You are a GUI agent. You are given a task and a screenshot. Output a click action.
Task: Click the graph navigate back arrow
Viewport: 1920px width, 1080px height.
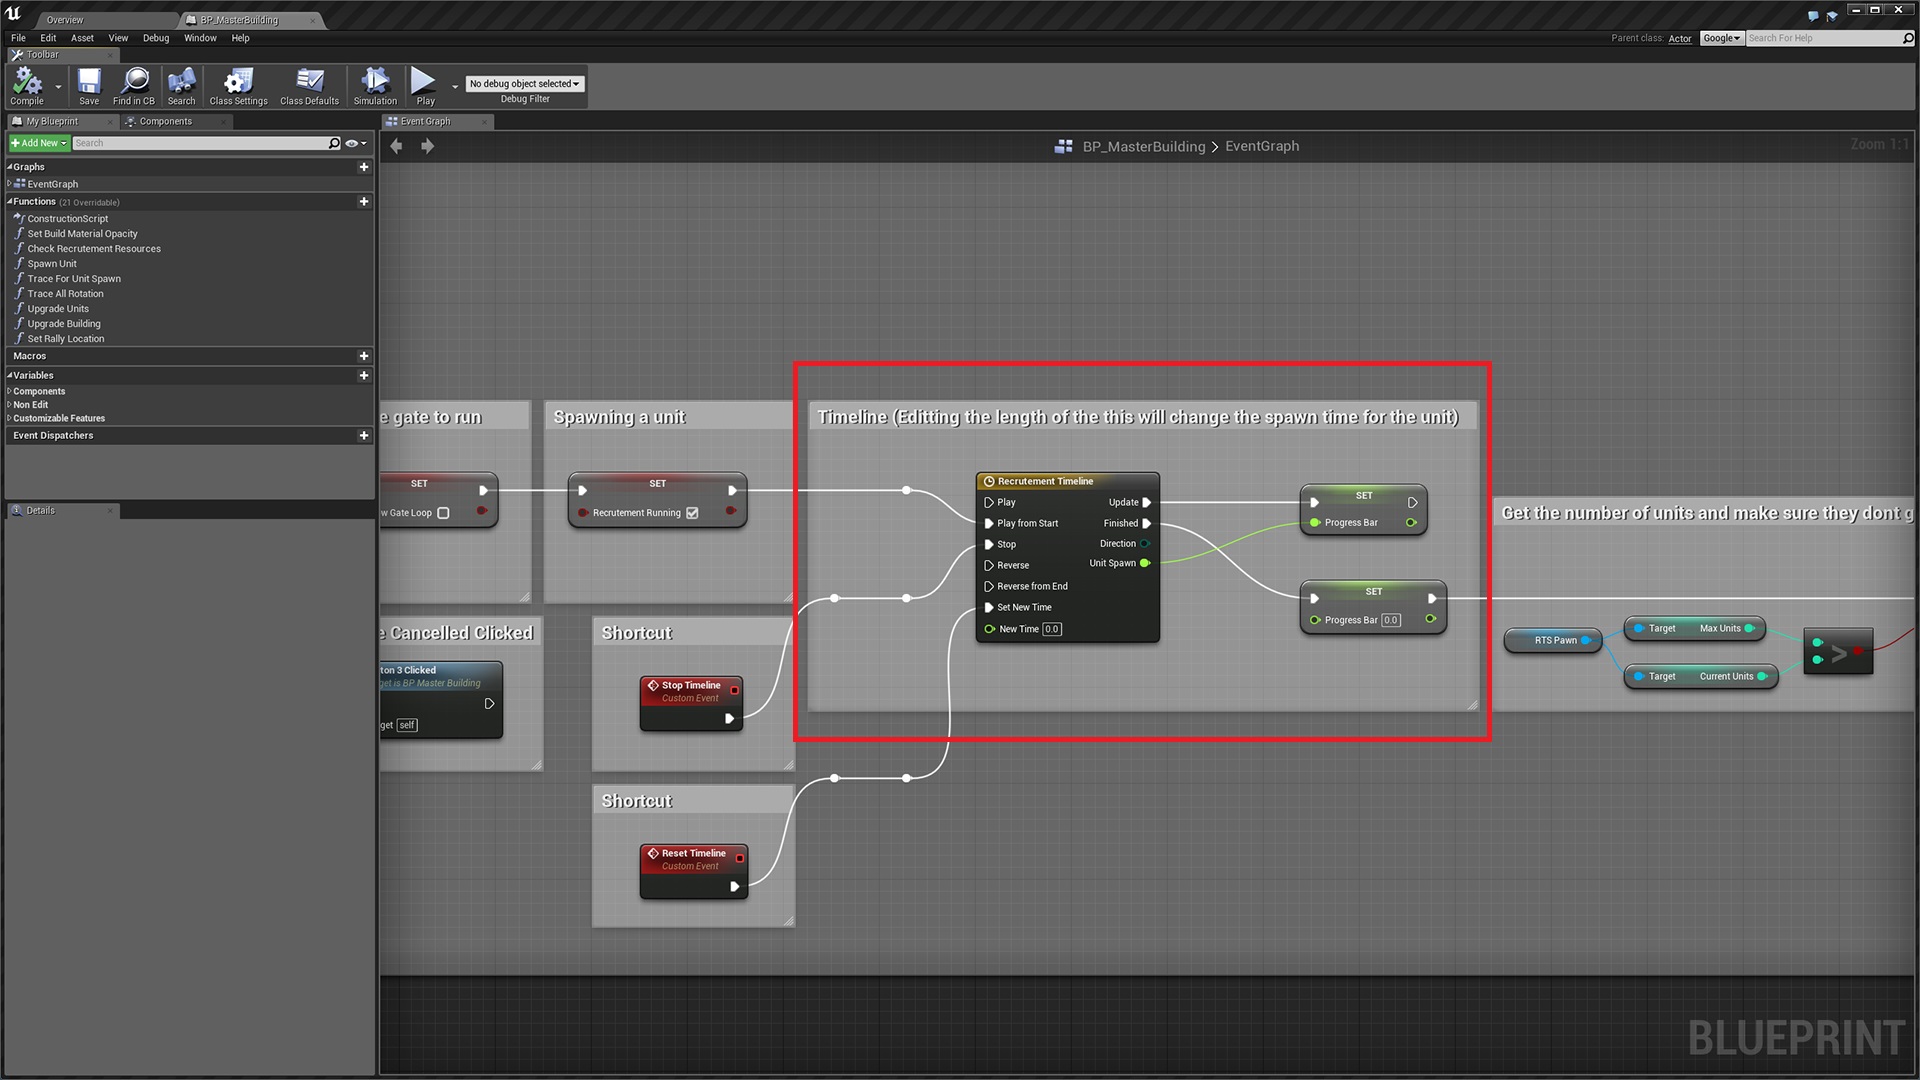click(397, 146)
